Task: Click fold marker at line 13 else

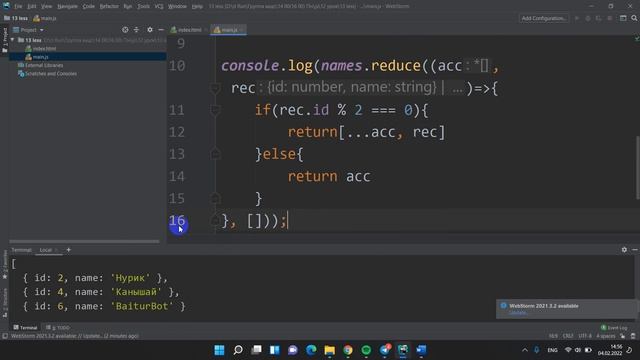Action: [215, 154]
